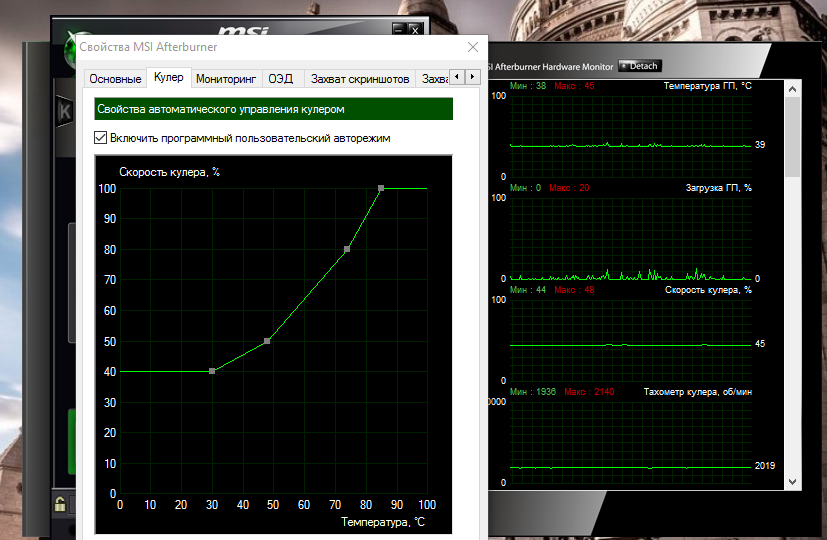Click the Макс : 45 temperature value
The image size is (827, 540).
(574, 85)
